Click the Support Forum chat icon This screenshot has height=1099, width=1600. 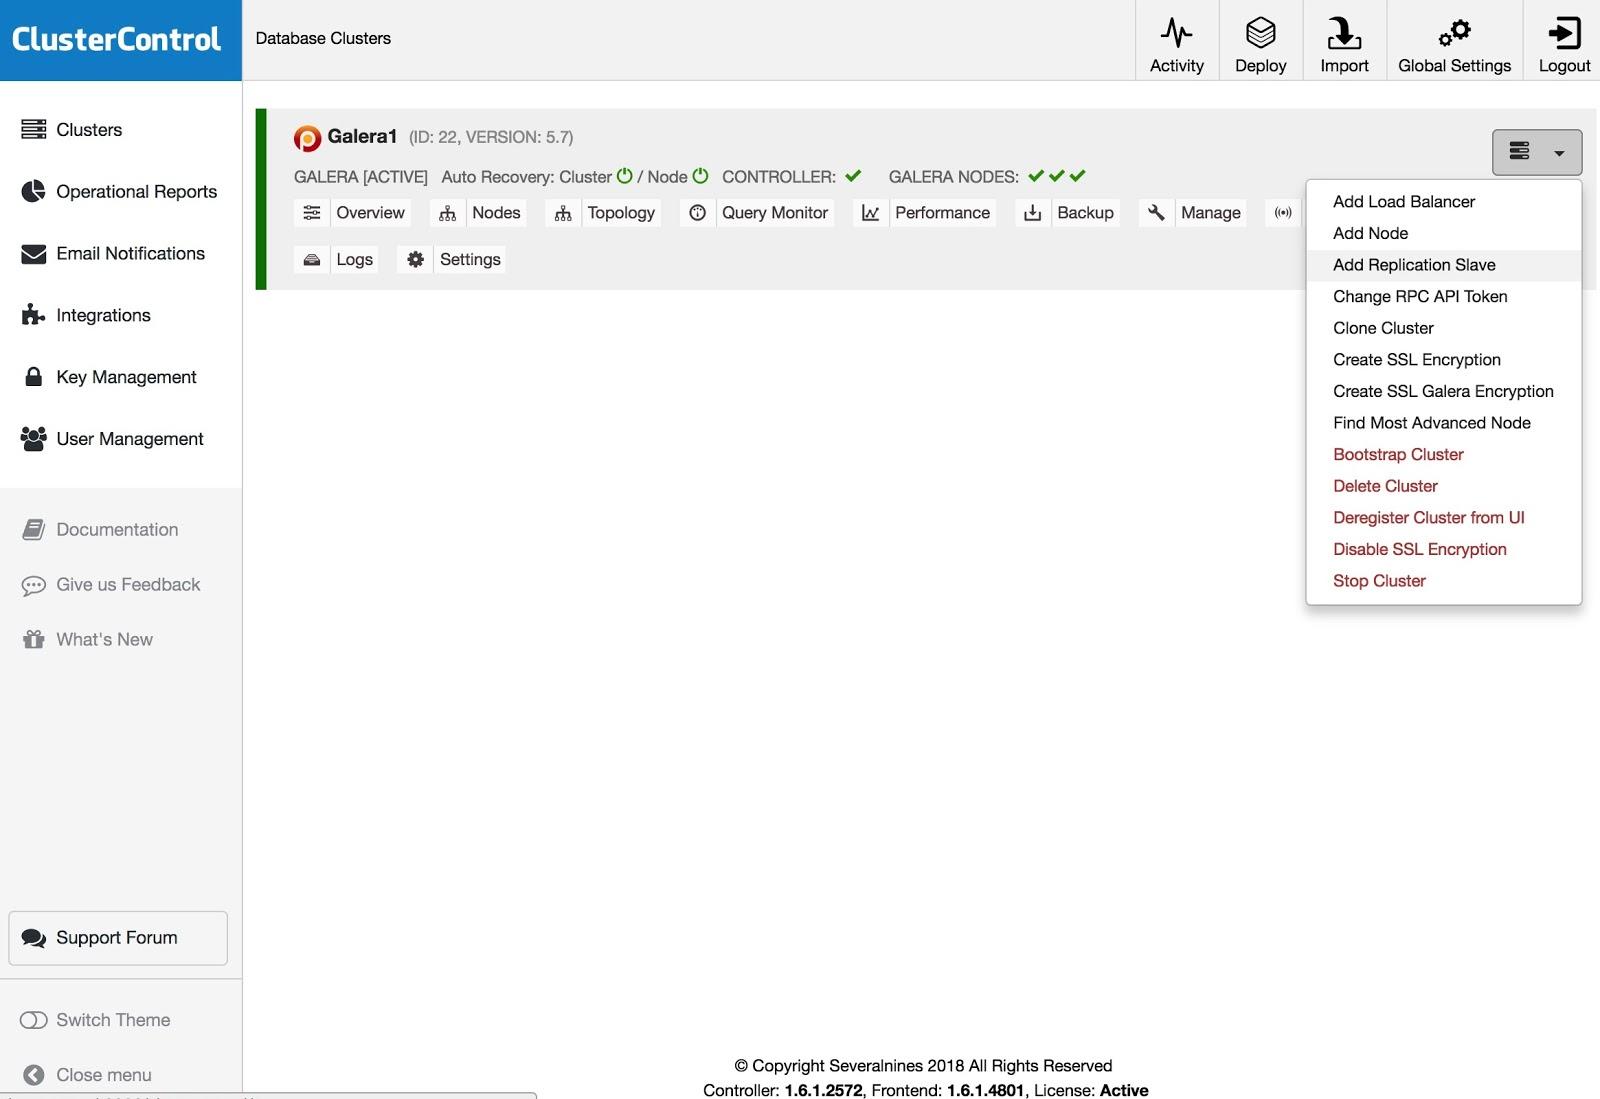[34, 938]
